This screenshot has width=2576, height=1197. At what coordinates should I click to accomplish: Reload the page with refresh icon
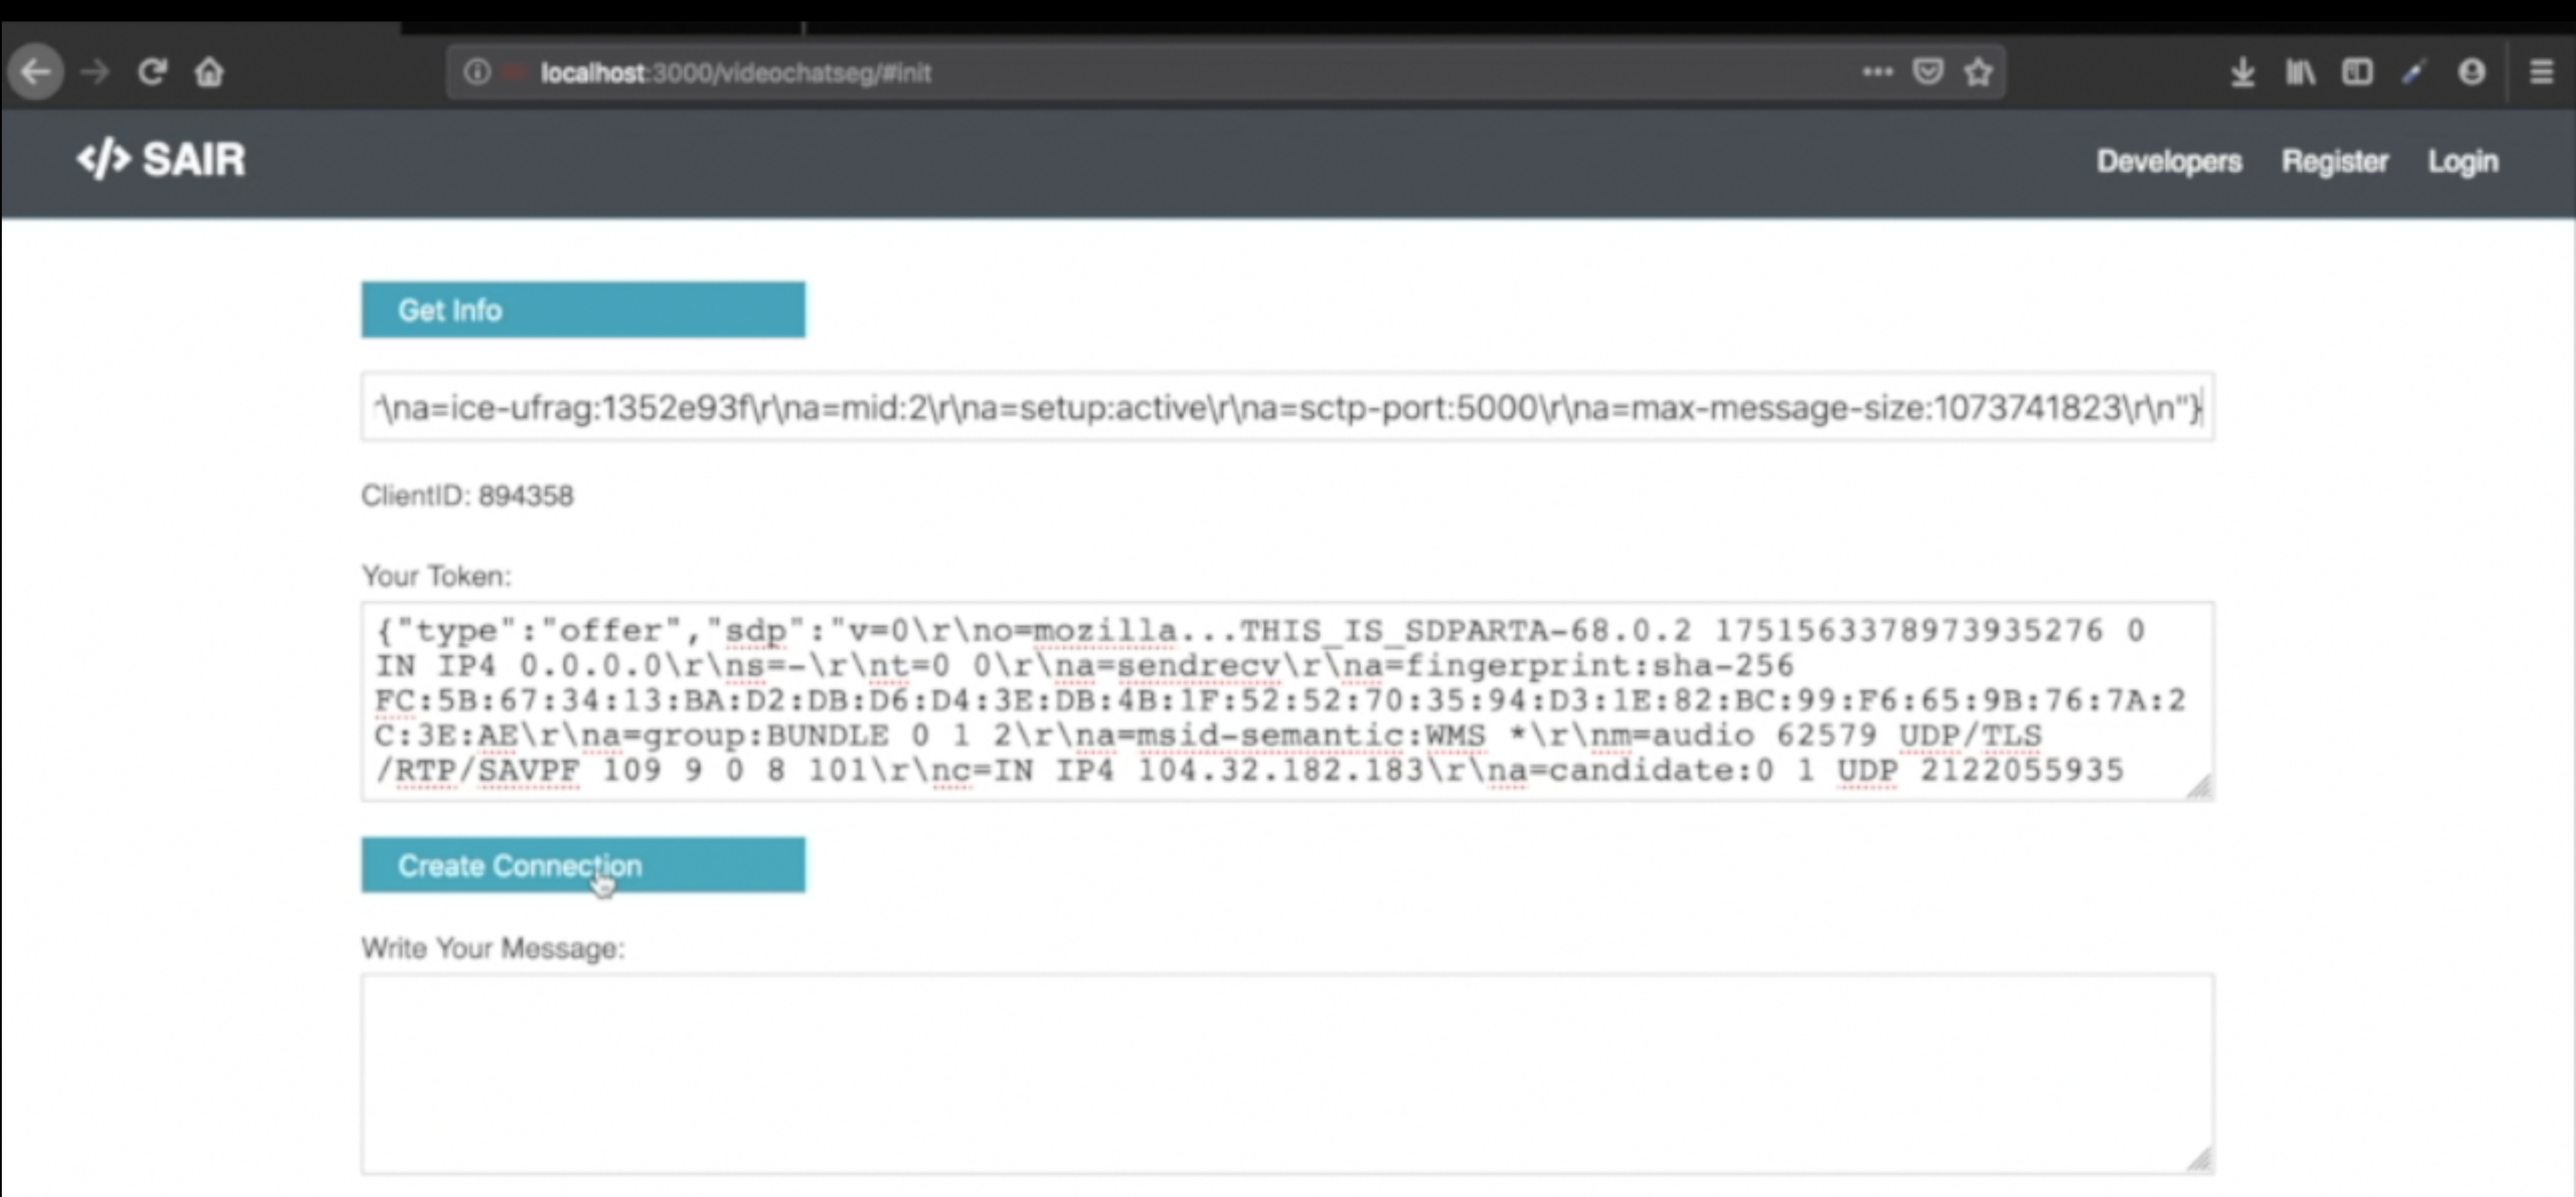click(x=152, y=72)
